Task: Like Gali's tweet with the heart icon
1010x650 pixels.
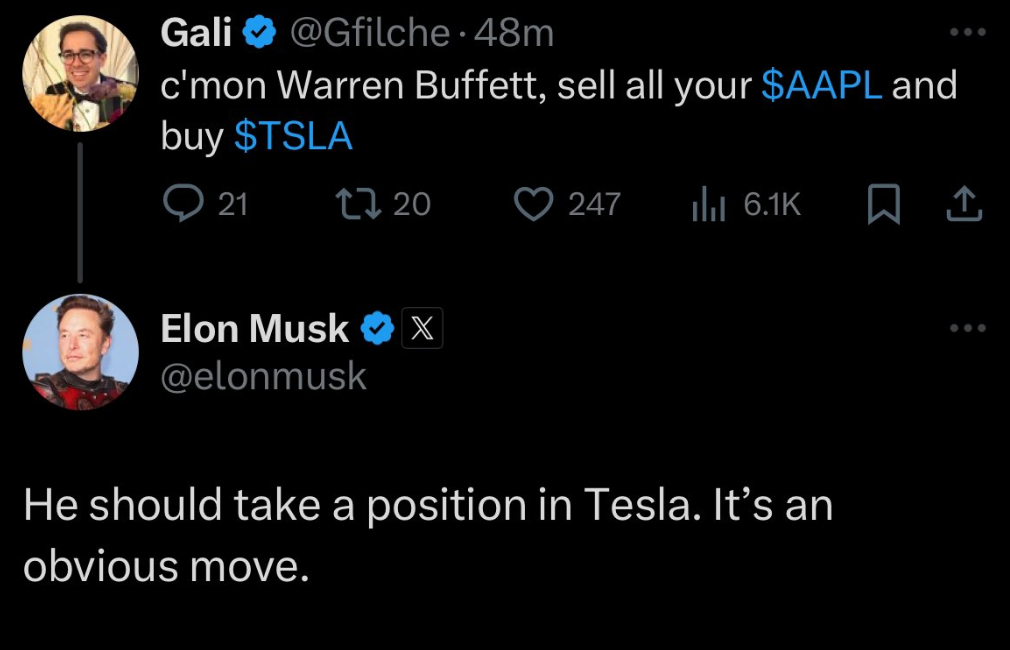Action: [x=533, y=204]
